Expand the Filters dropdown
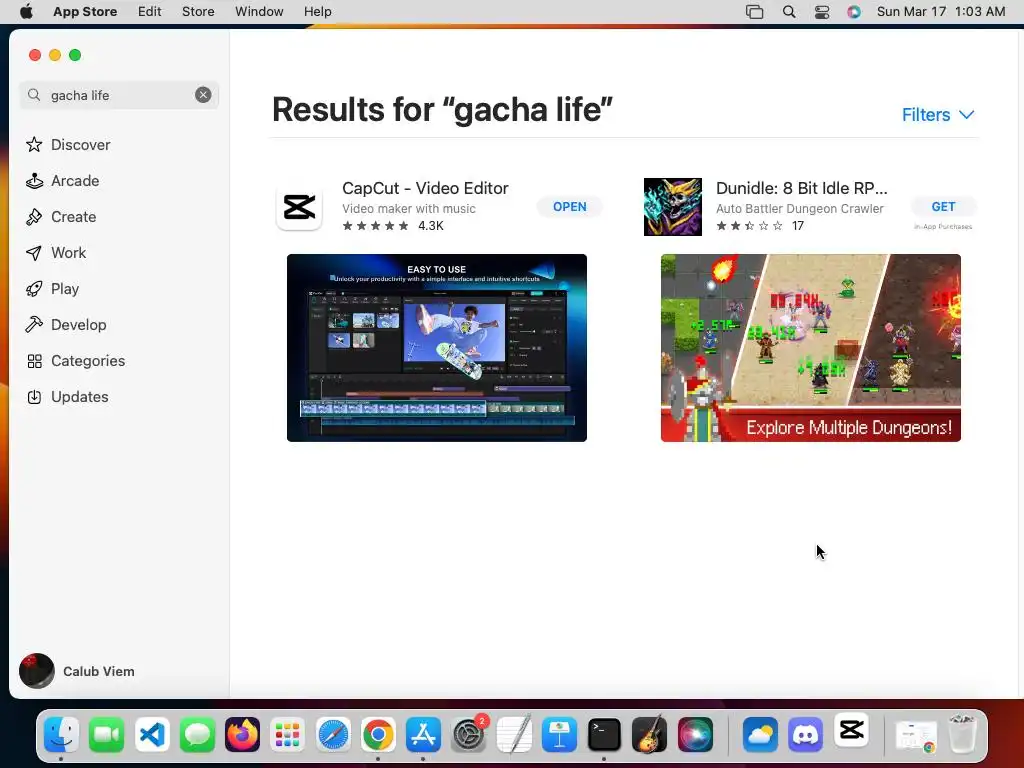1024x768 pixels. coord(938,114)
